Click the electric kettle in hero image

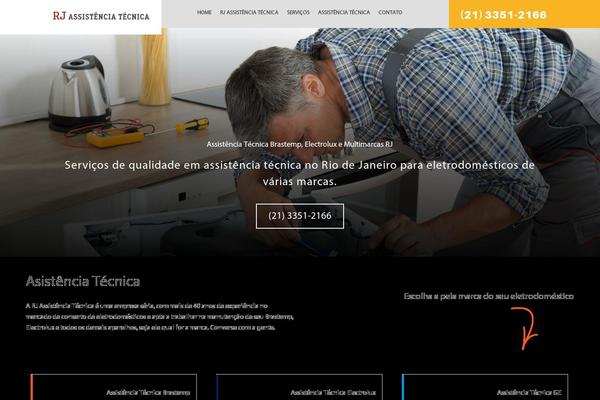(79, 92)
